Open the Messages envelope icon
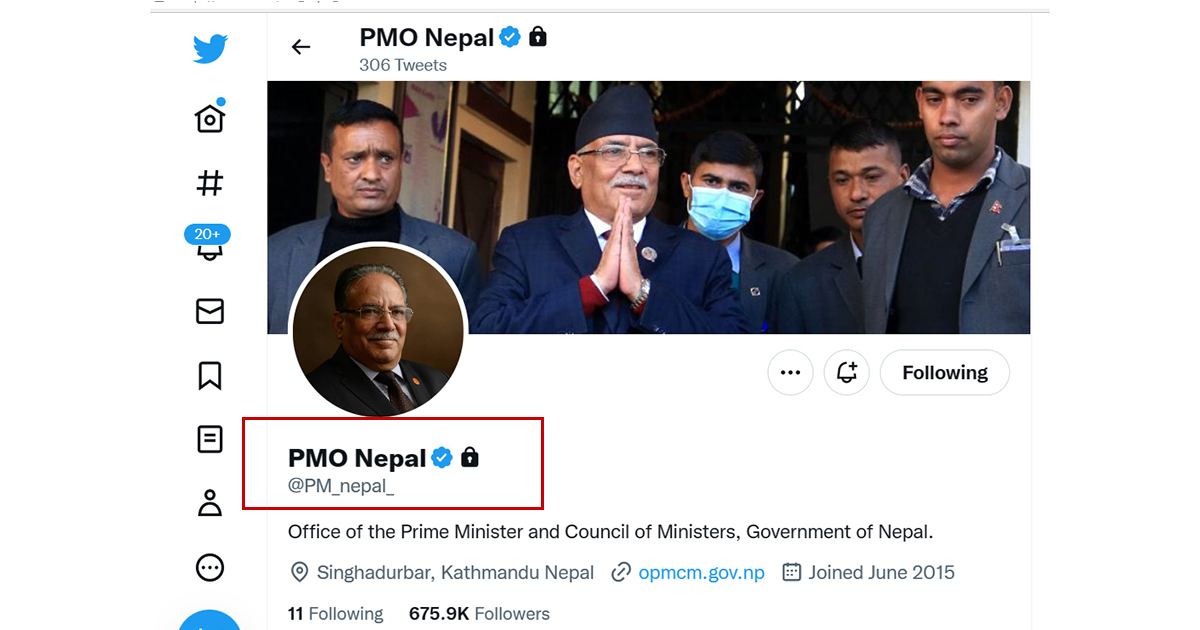Screen dimensions: 1200x630 [x=210, y=311]
